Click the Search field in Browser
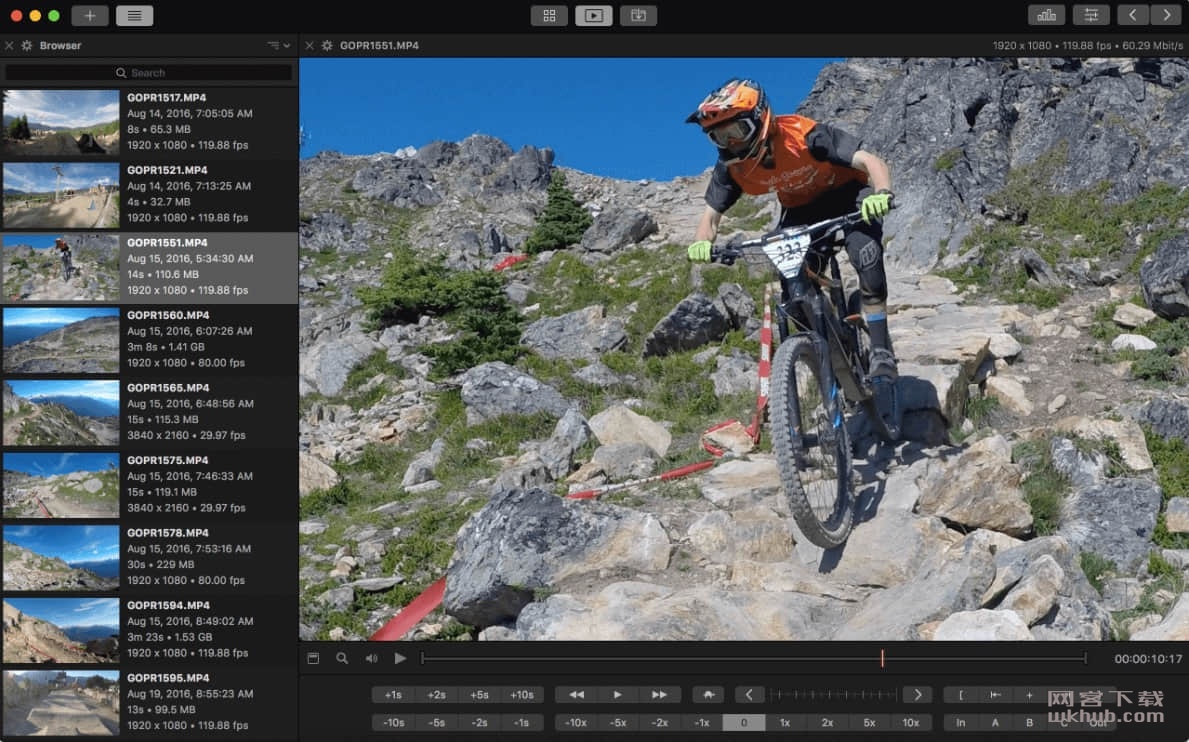Image resolution: width=1189 pixels, height=742 pixels. pyautogui.click(x=149, y=73)
